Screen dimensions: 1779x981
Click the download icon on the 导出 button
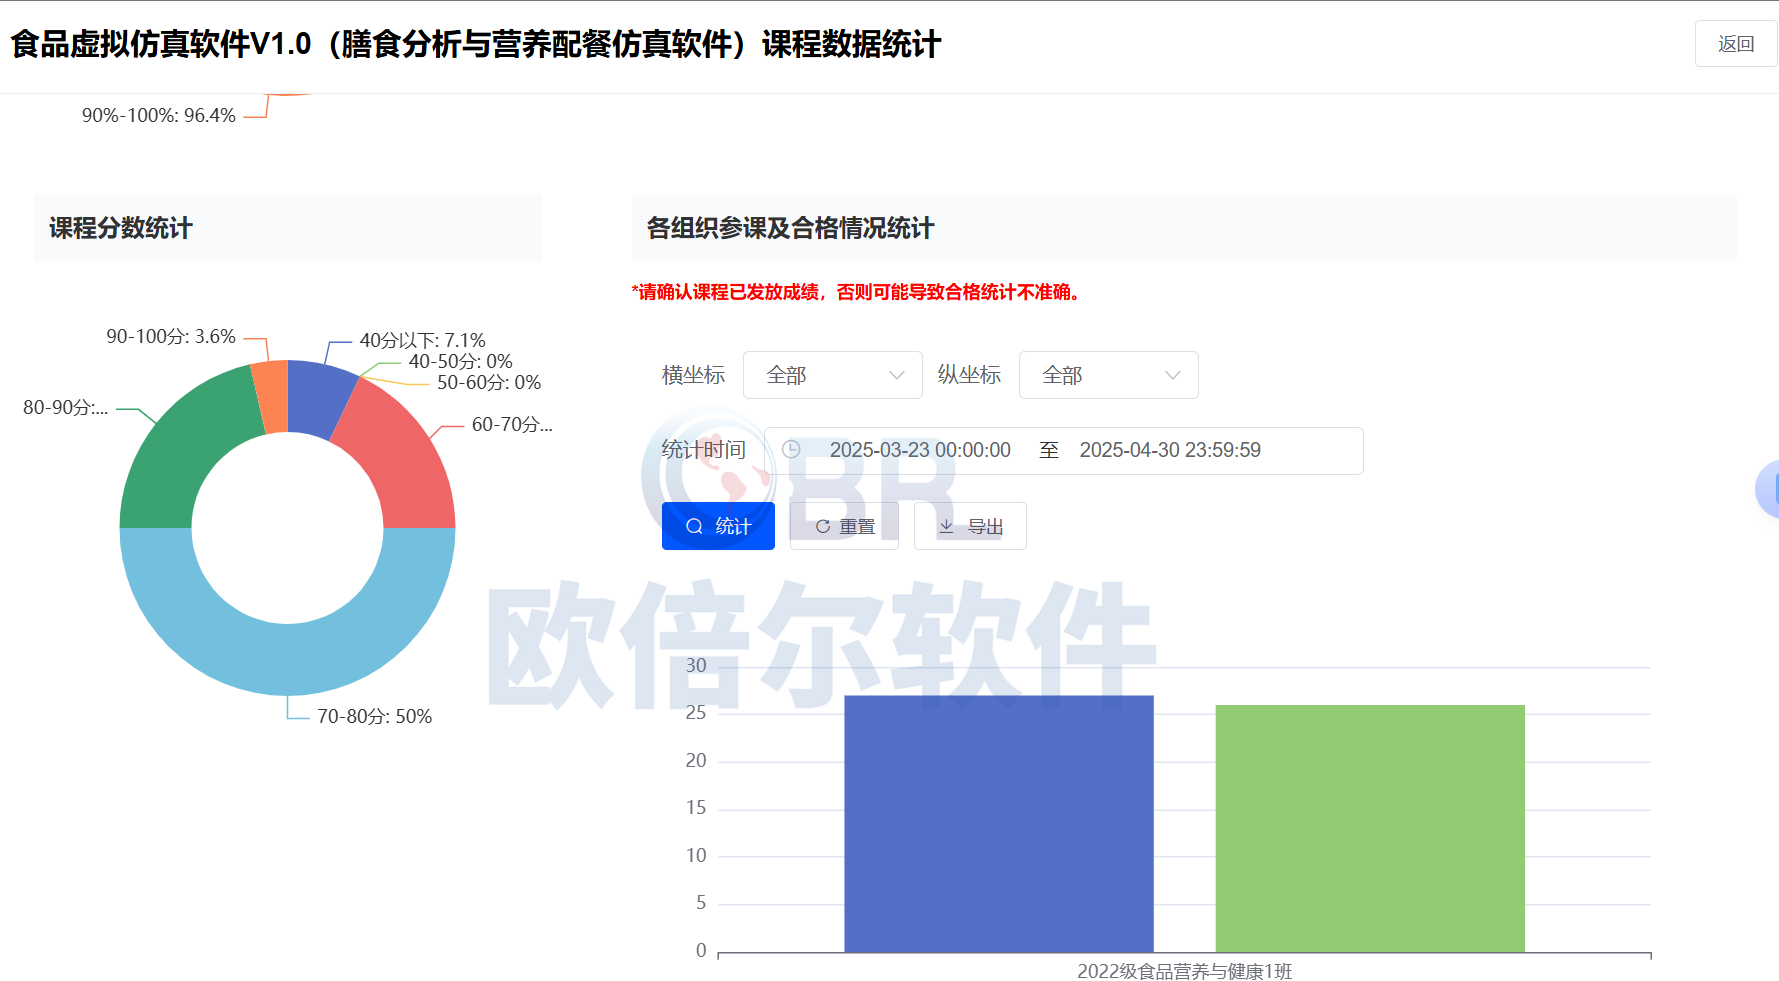tap(946, 526)
